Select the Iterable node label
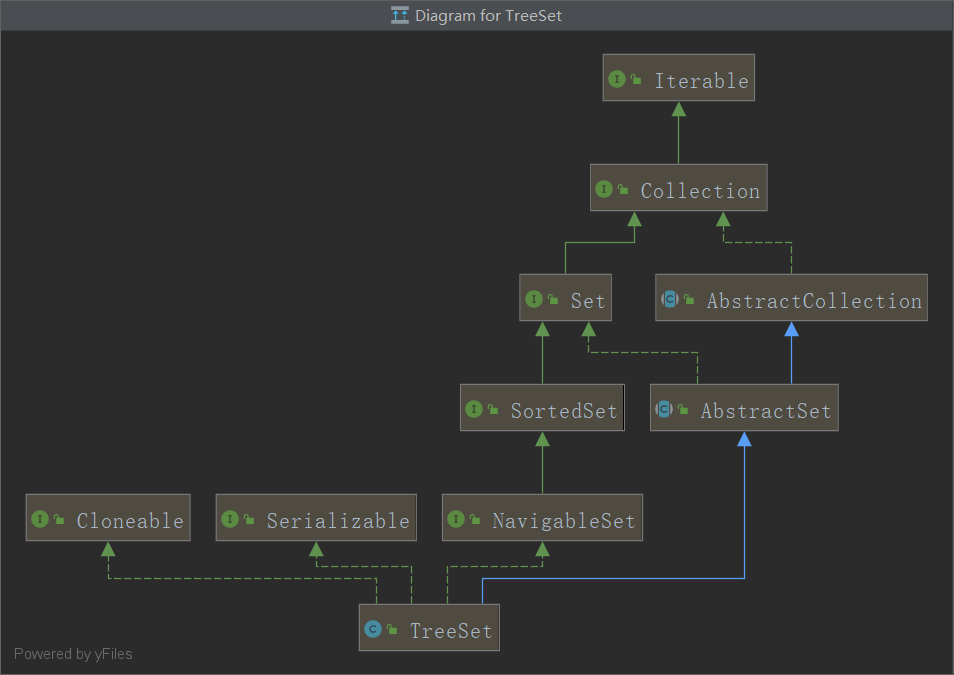This screenshot has width=954, height=675. click(701, 81)
